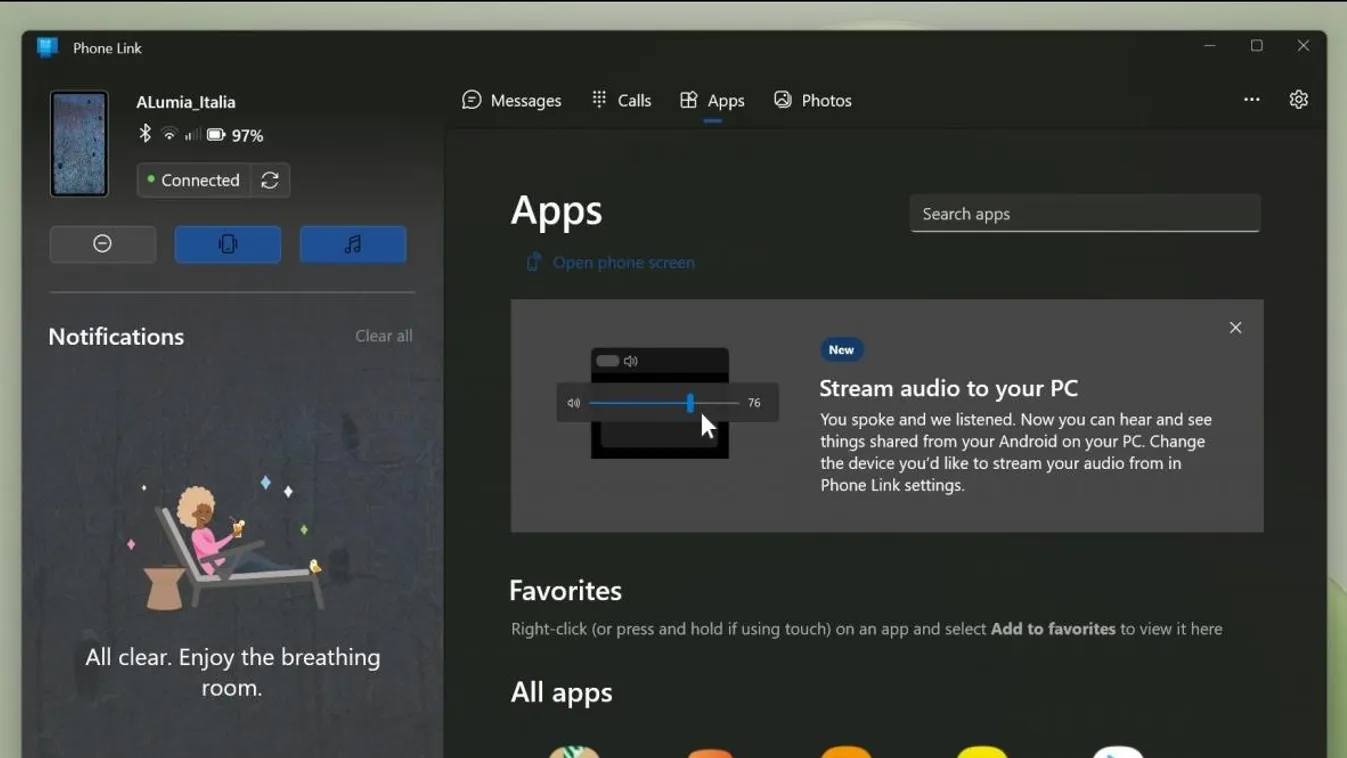Click the Favorites heading
The width and height of the screenshot is (1347, 758).
click(566, 590)
